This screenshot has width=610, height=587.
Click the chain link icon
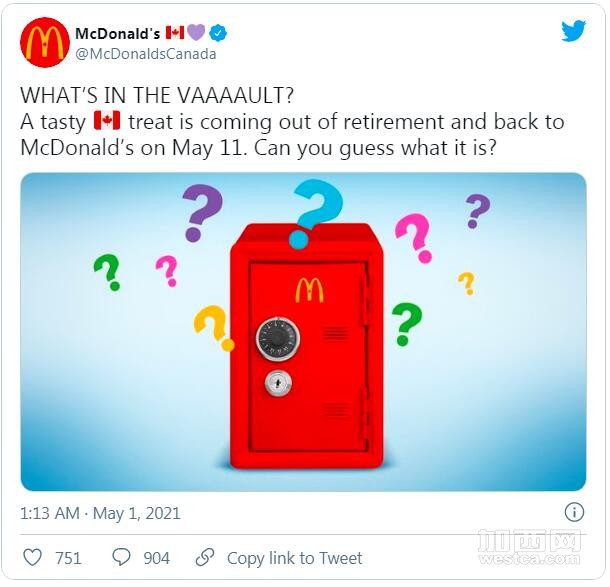(x=205, y=557)
